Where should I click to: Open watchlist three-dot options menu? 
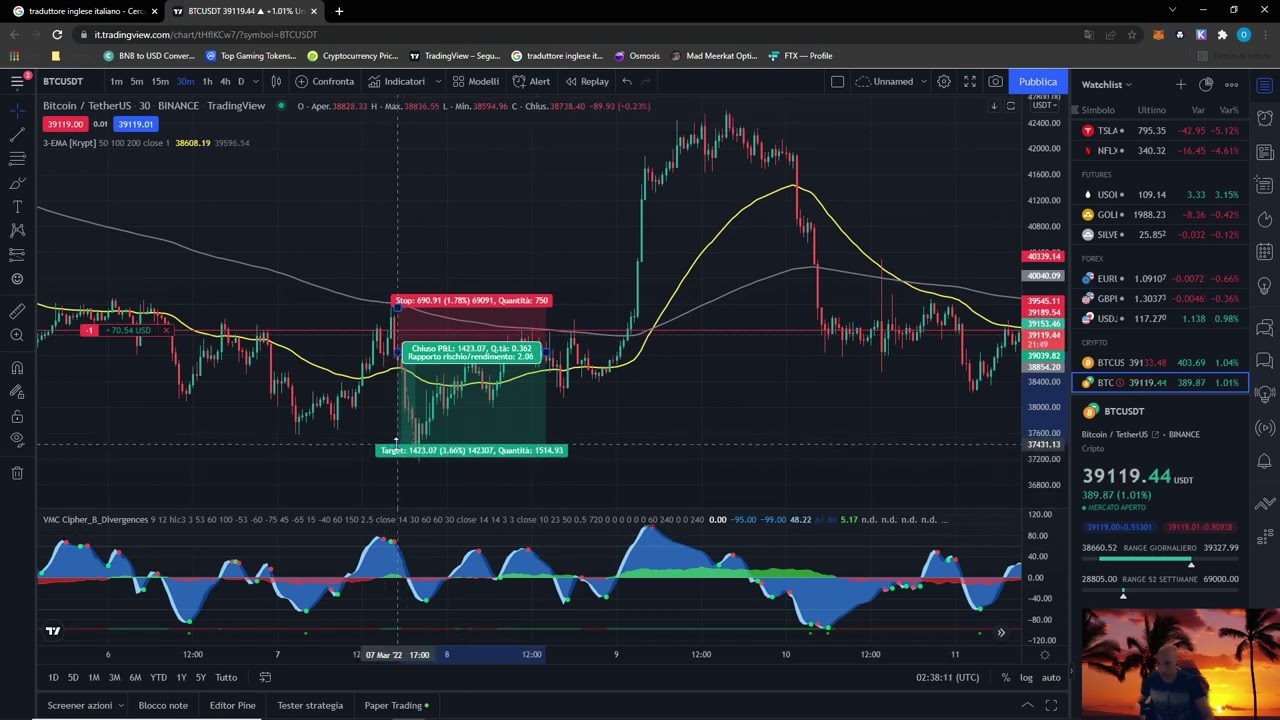click(x=1232, y=84)
